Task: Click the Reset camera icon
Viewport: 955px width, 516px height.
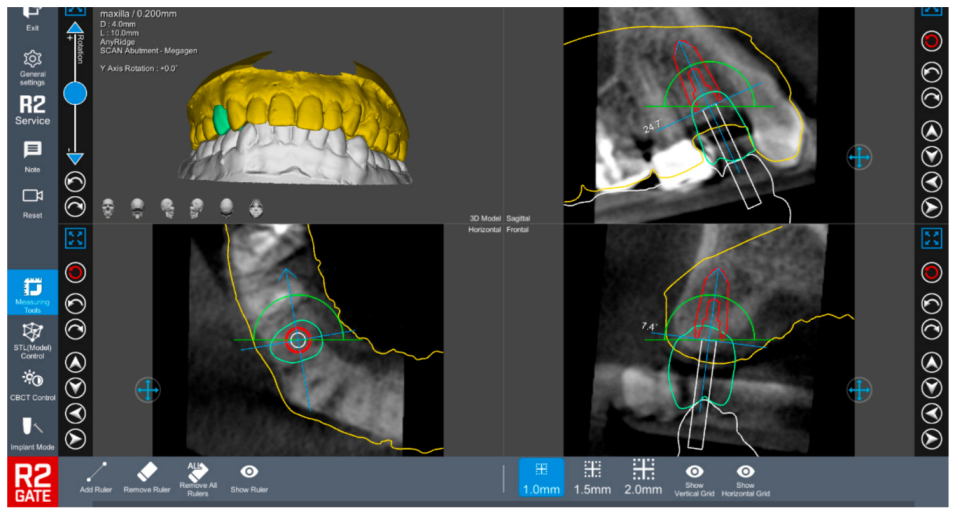Action: point(32,196)
